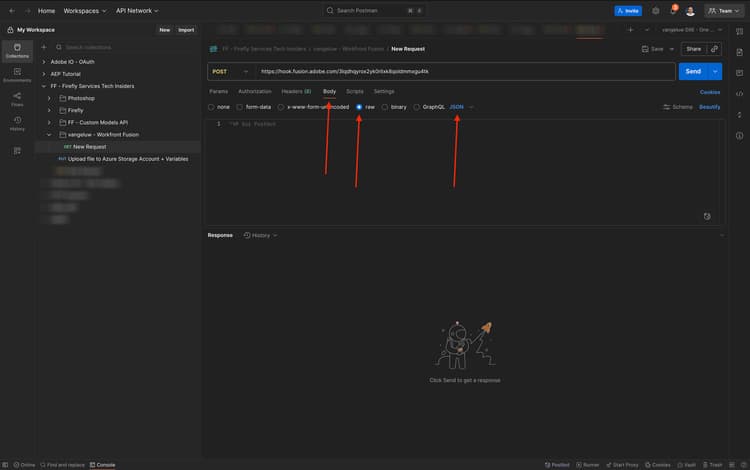Open the comments icon in the right sidebar
Screen dimensions: 750x470
click(x=739, y=73)
